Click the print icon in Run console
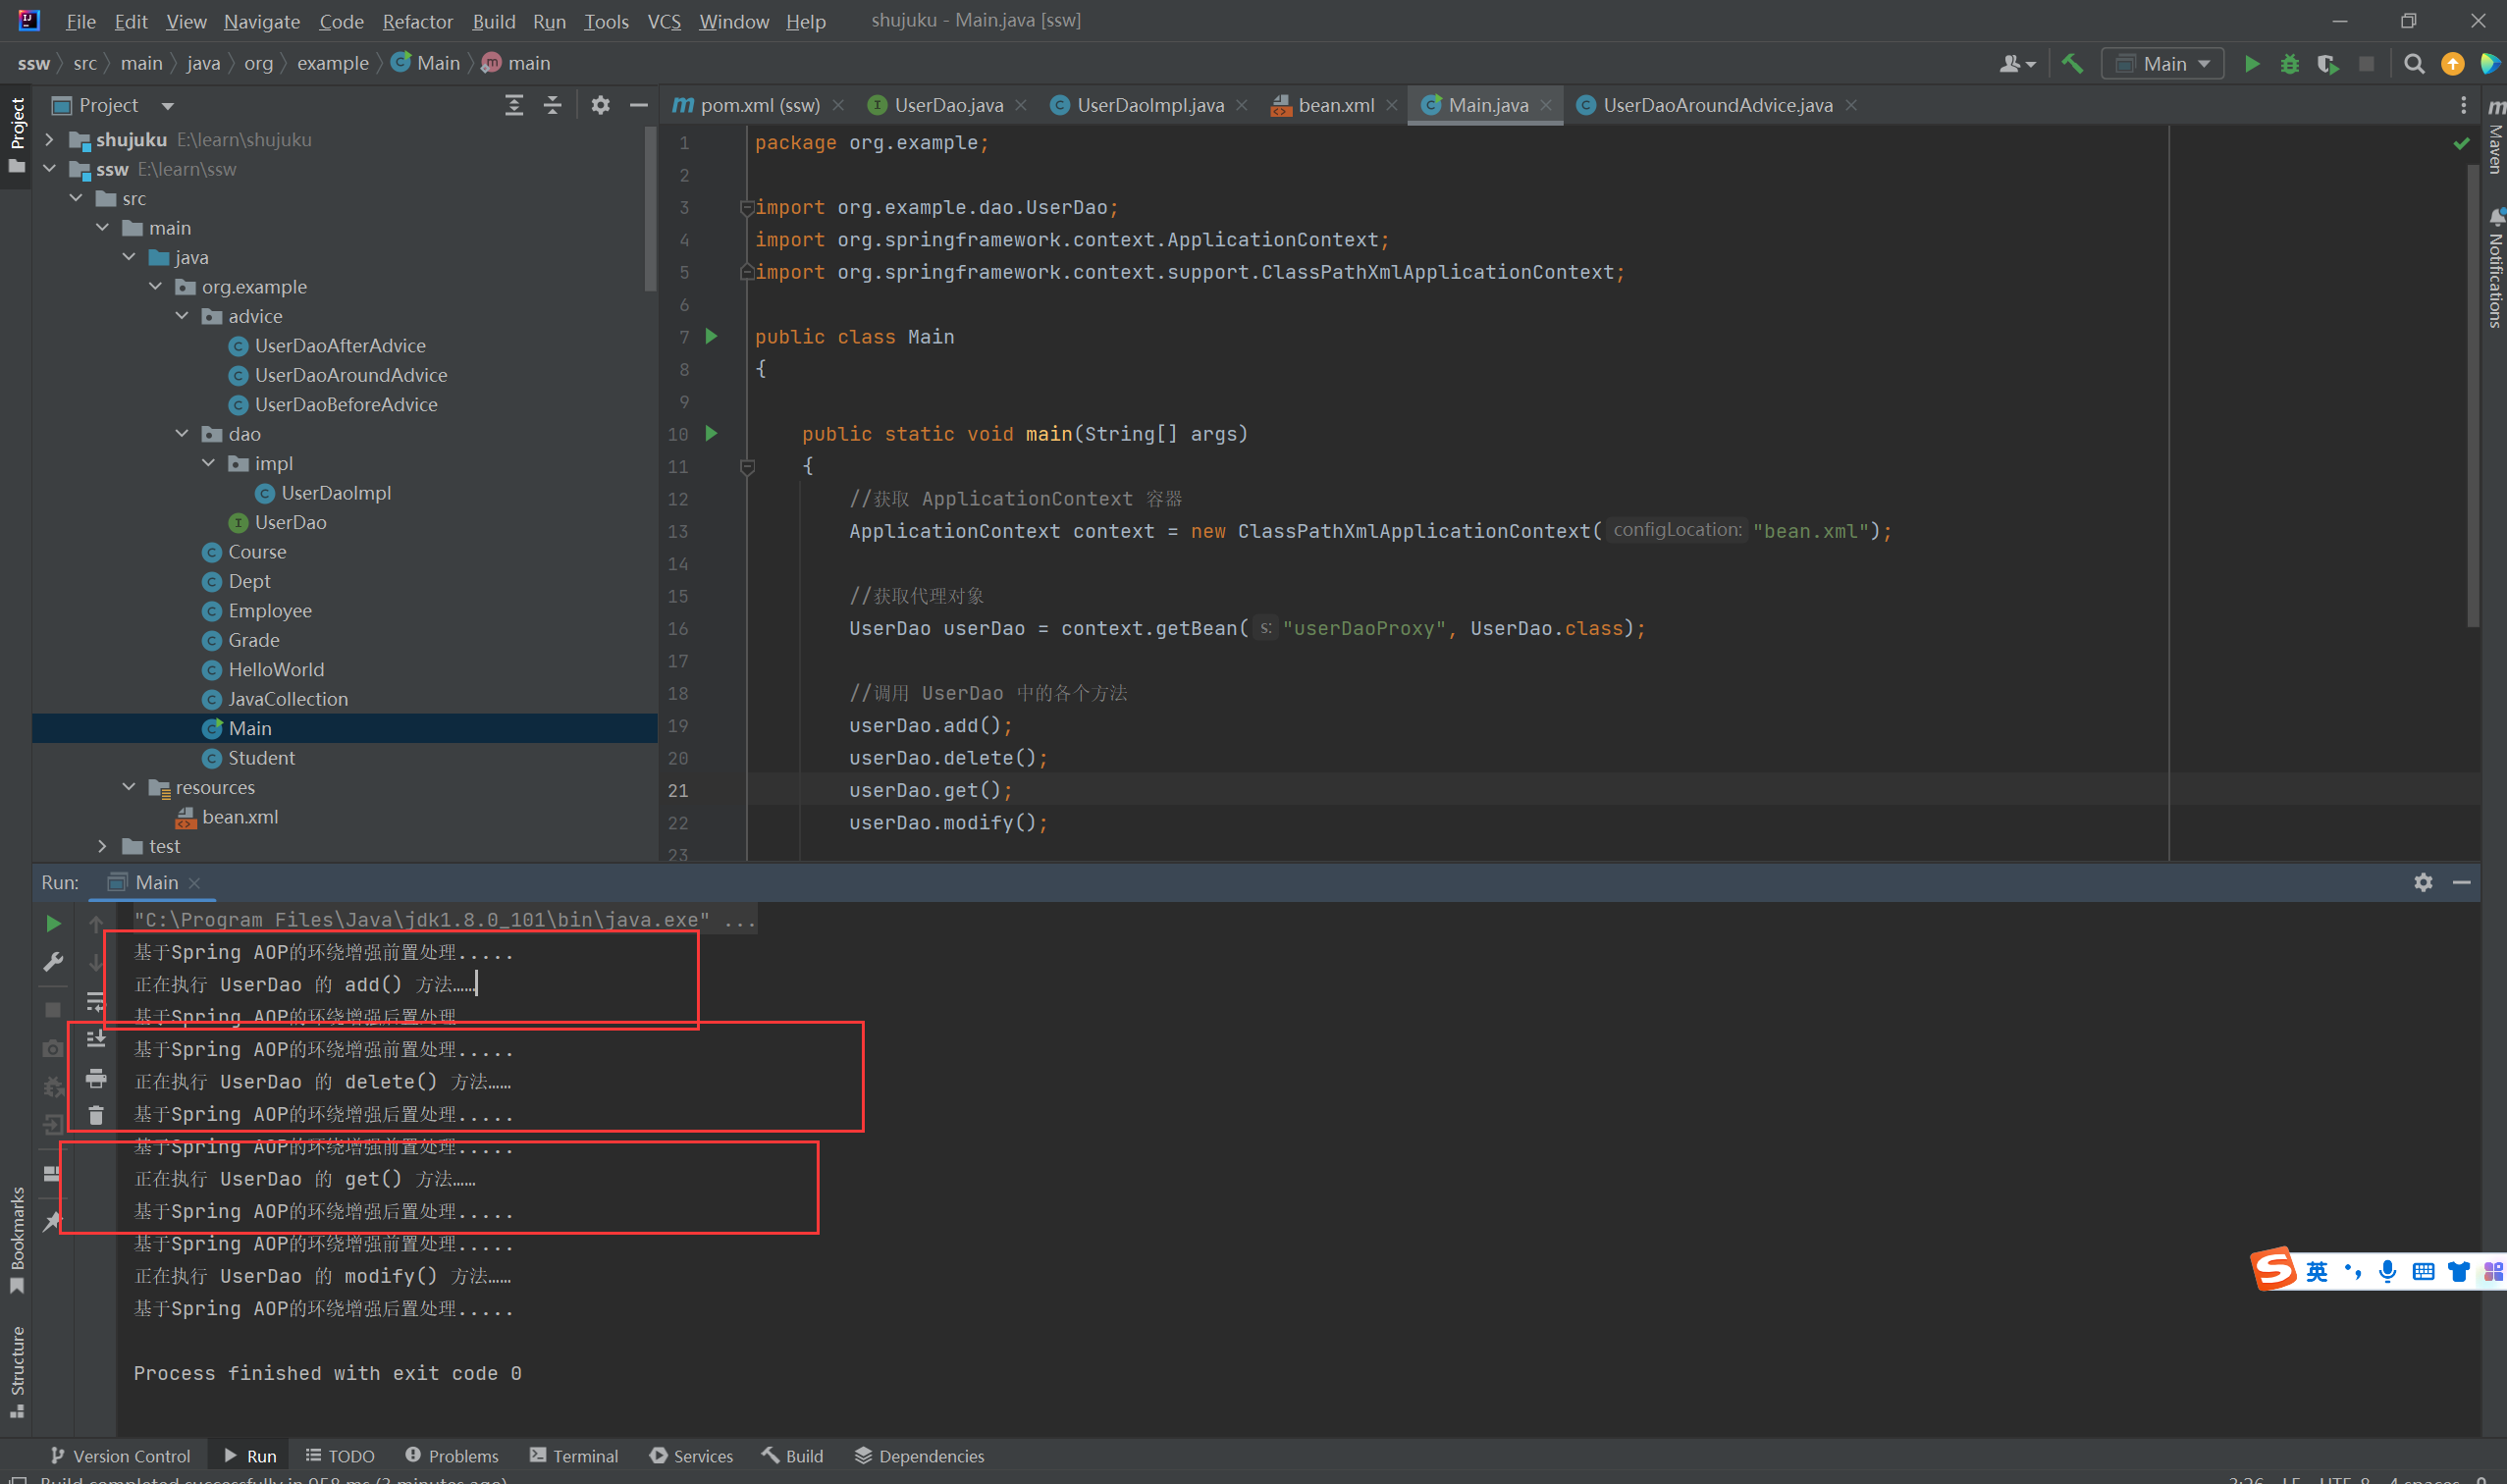Screen dimensions: 2507x1484 pos(96,1078)
